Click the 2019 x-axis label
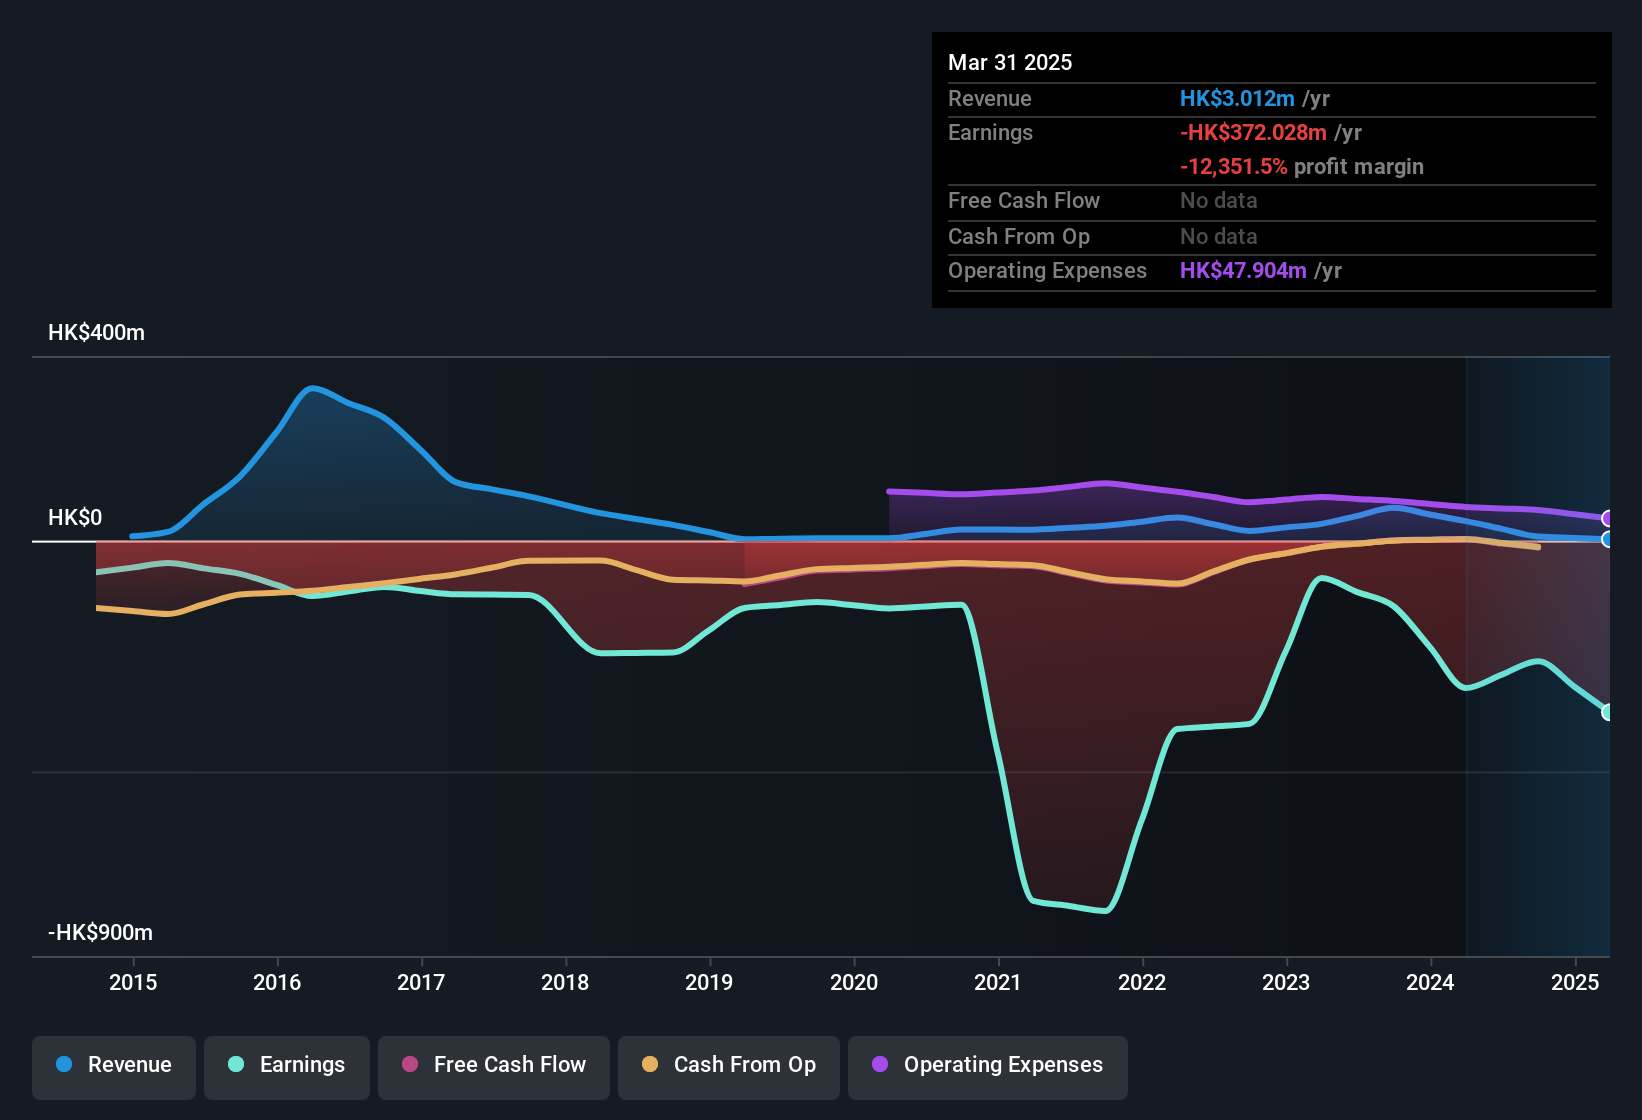 tap(709, 982)
